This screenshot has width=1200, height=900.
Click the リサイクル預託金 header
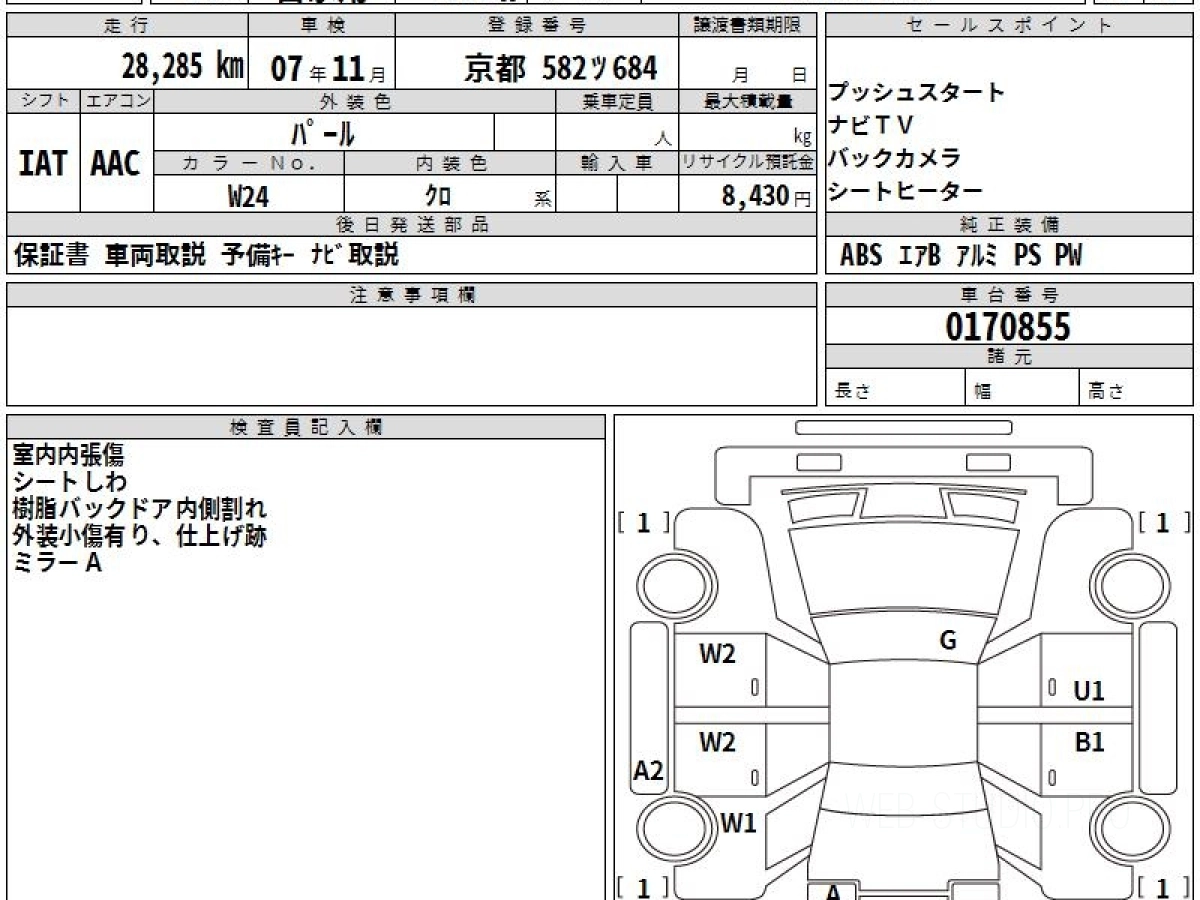coord(748,163)
